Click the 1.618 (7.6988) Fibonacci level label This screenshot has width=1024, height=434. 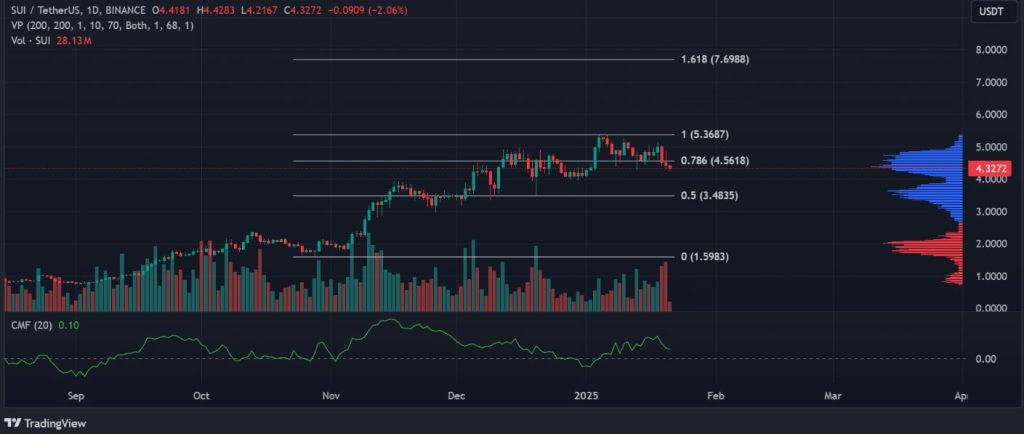point(714,60)
